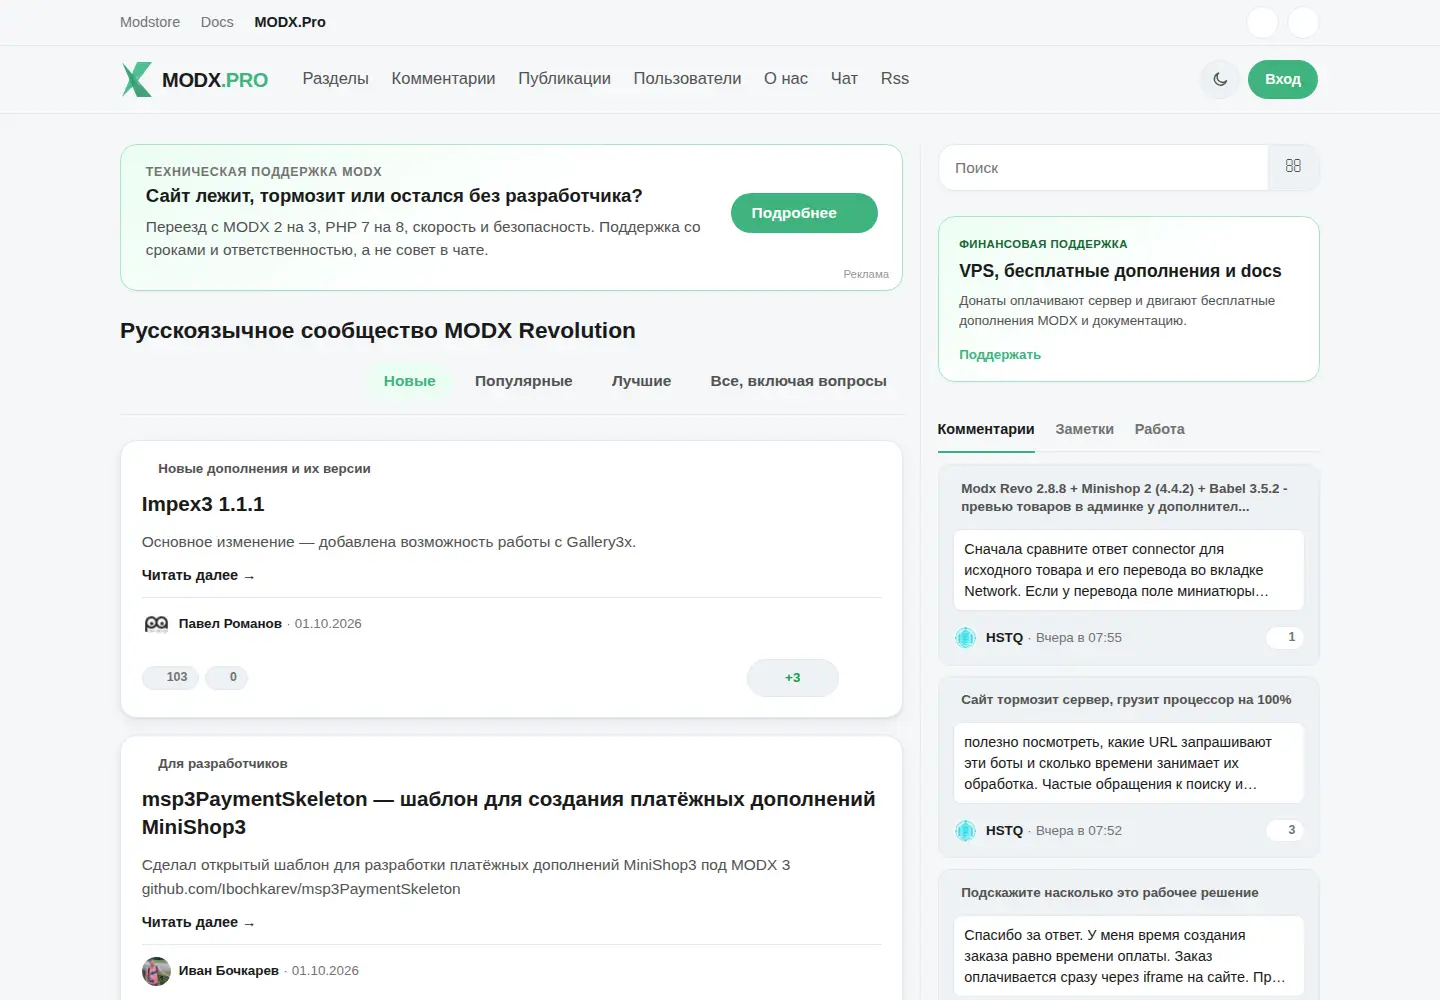Open the Разделы navigation menu
Screen dimensions: 1440x1000
[335, 79]
